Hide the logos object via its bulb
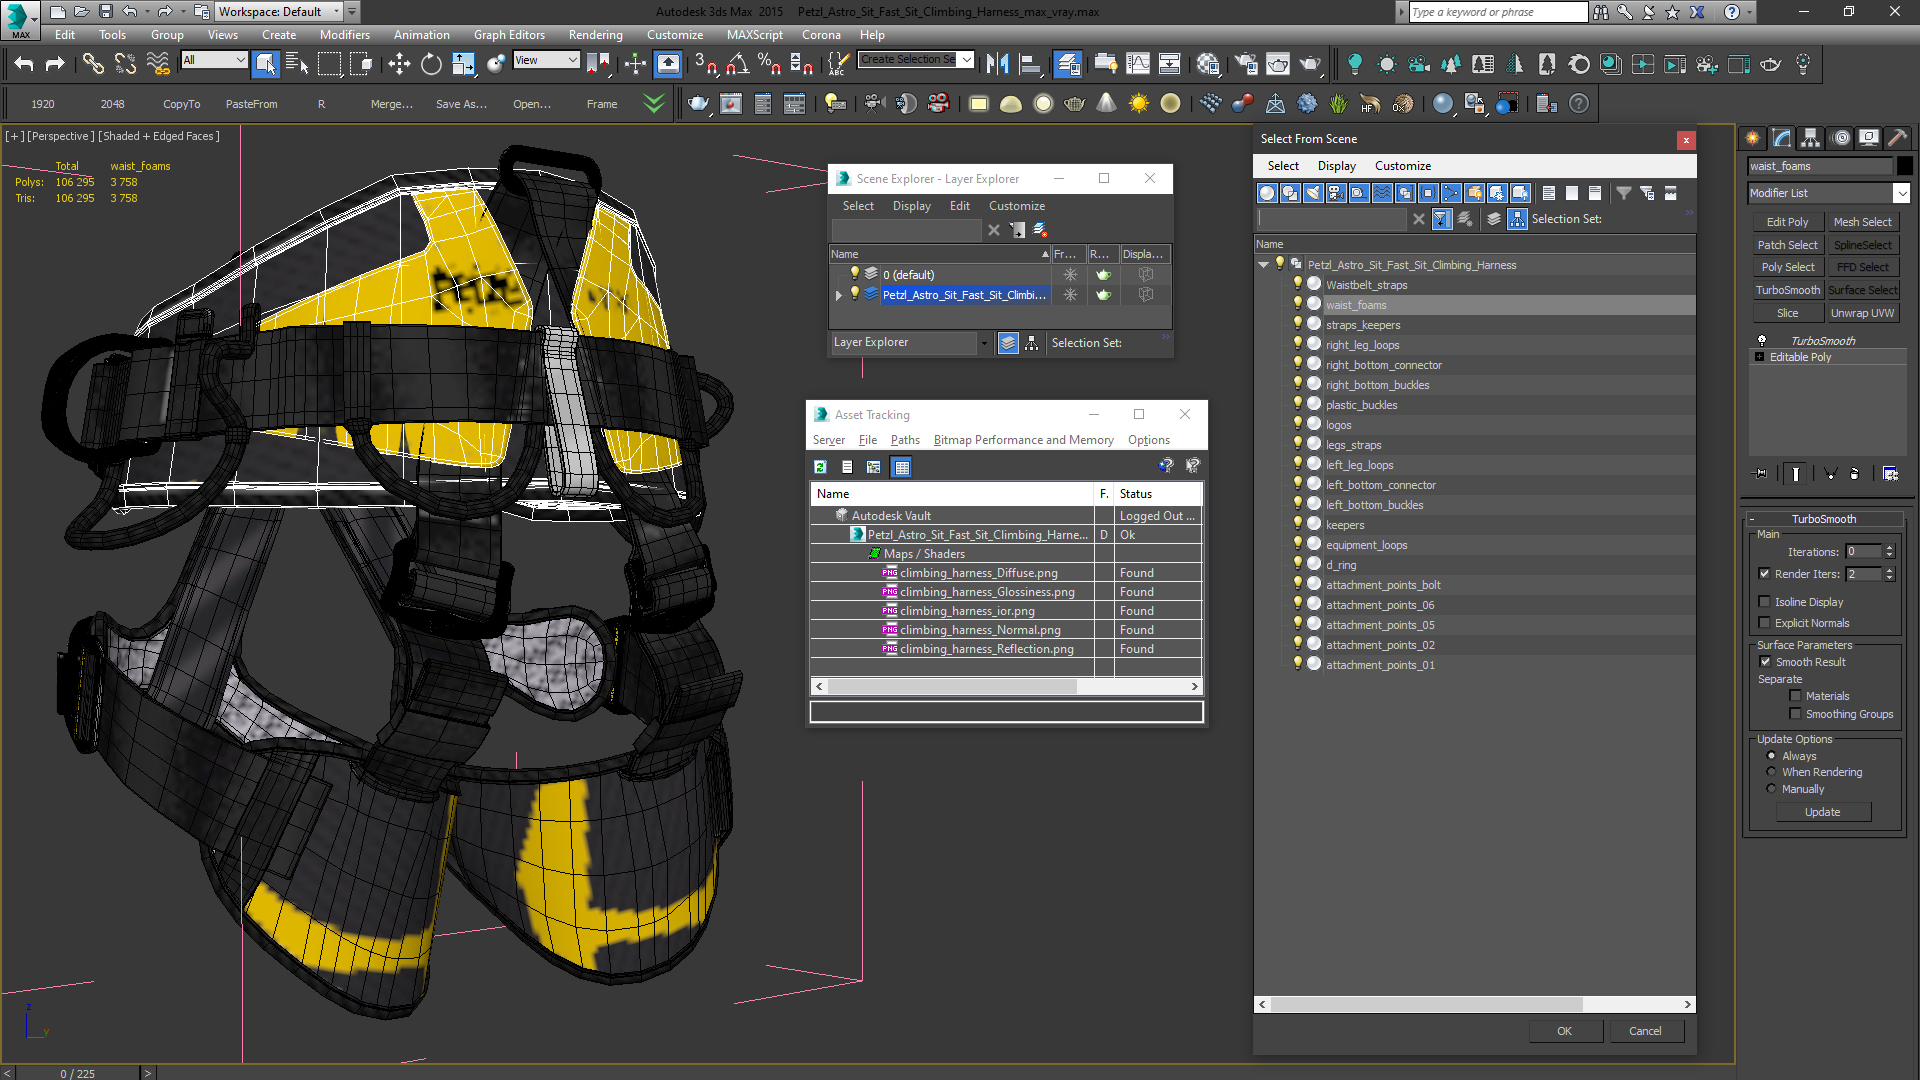Screen dimensions: 1920x1080 tap(1298, 425)
